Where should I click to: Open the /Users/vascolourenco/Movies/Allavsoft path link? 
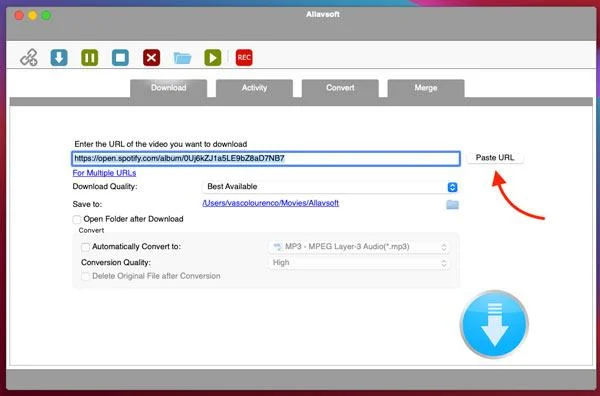click(271, 203)
